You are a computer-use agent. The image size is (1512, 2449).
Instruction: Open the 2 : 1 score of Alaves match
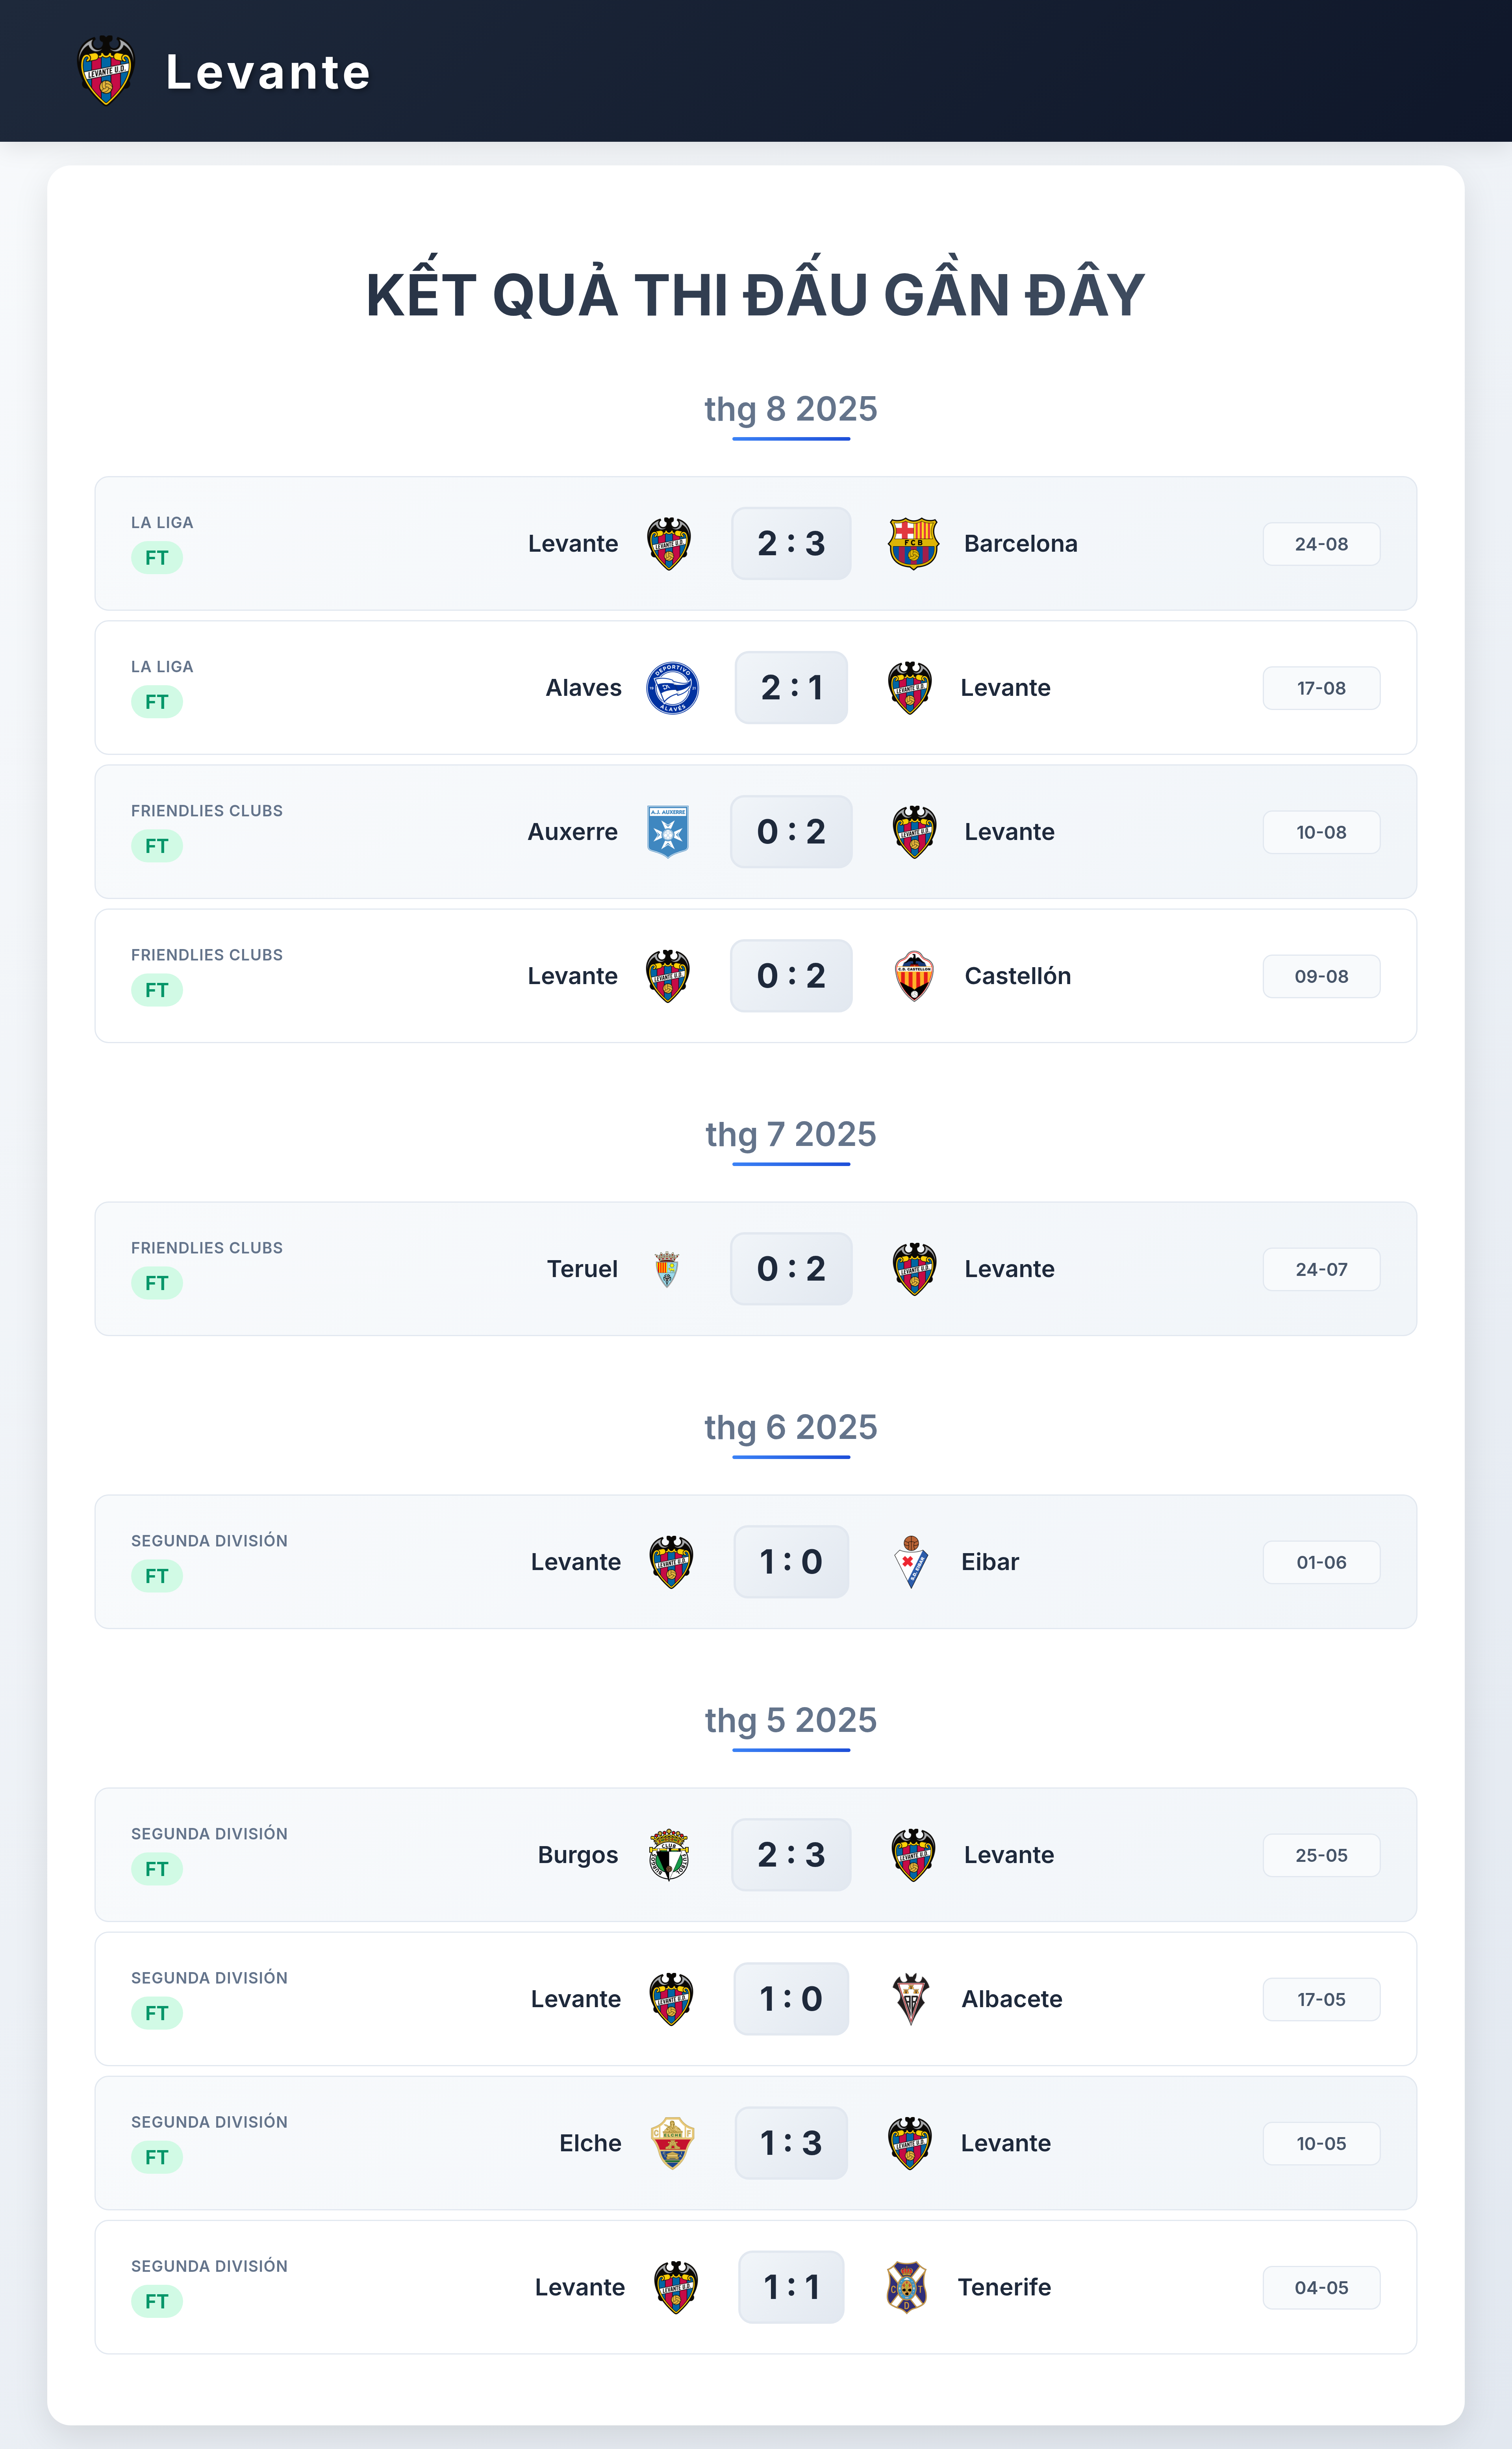coord(791,687)
